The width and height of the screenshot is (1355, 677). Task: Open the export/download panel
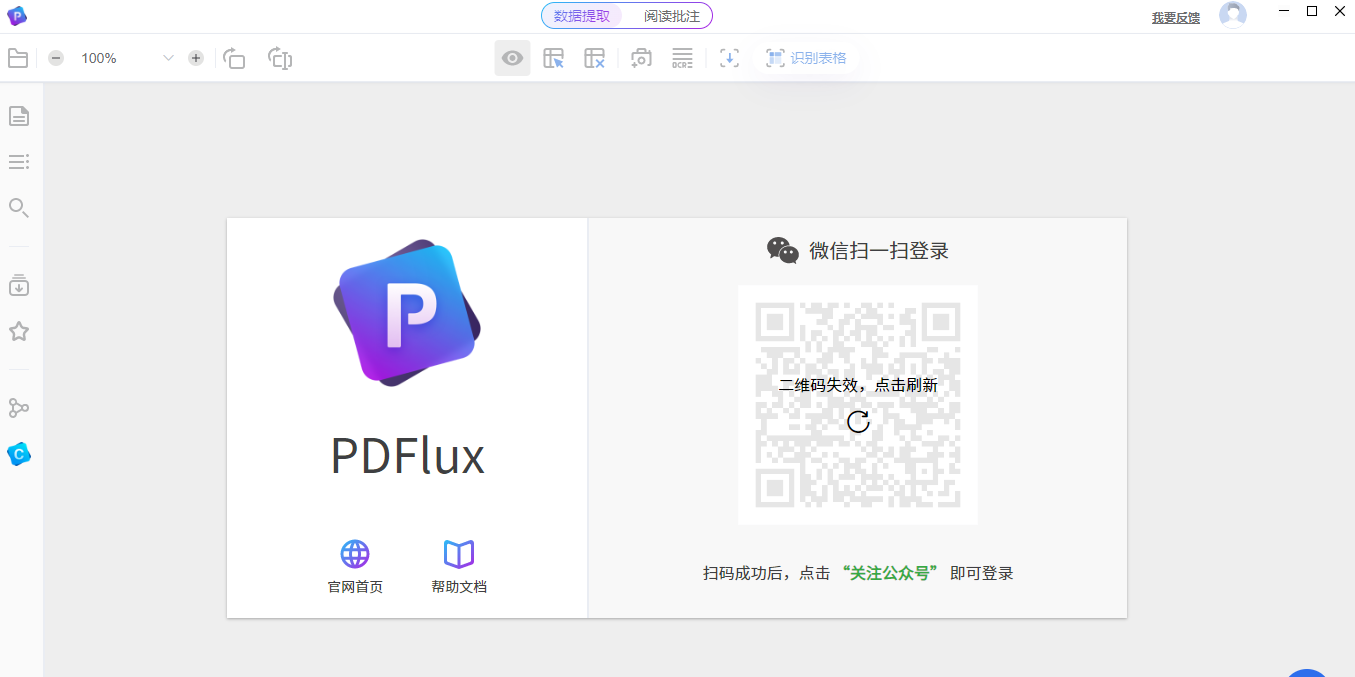[x=18, y=285]
